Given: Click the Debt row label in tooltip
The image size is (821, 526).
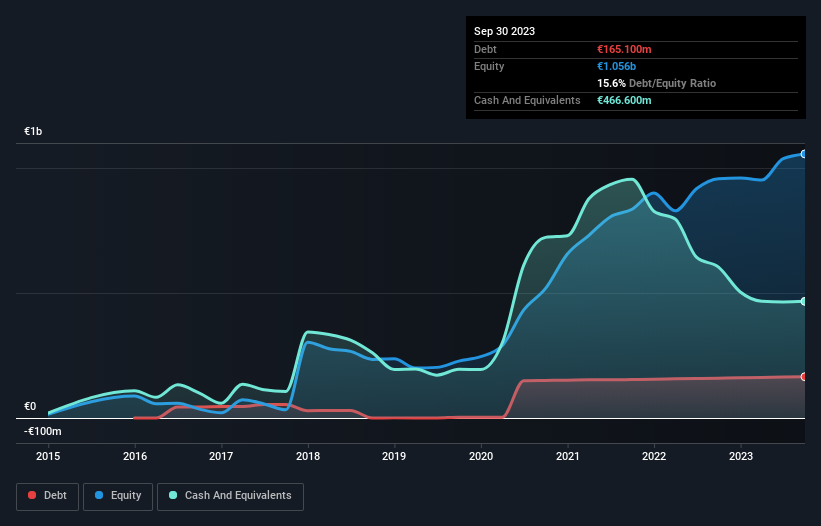Looking at the screenshot, I should tap(485, 49).
